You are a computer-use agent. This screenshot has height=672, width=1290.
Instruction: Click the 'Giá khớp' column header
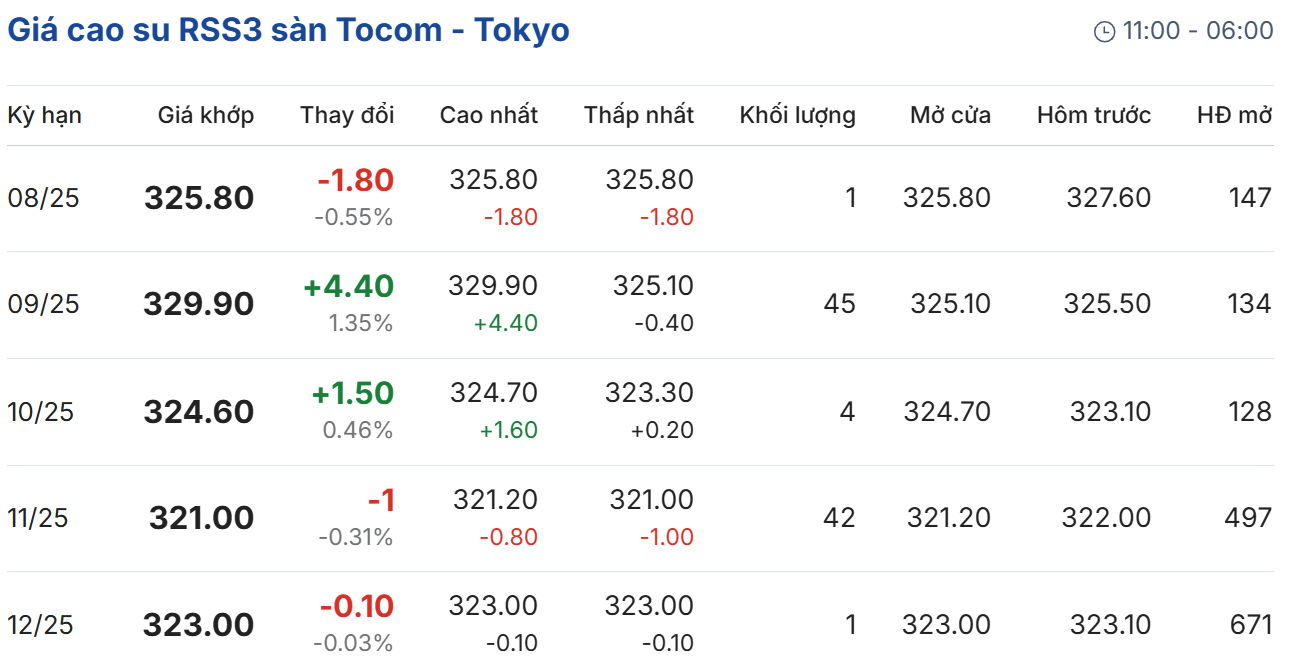206,115
